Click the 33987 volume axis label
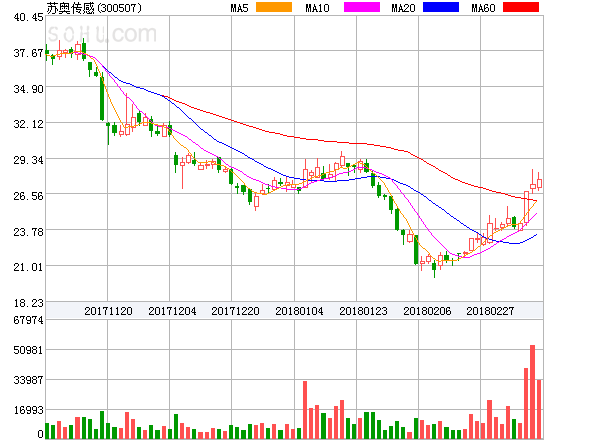Viewport: 600px width, 440px height. (28, 380)
